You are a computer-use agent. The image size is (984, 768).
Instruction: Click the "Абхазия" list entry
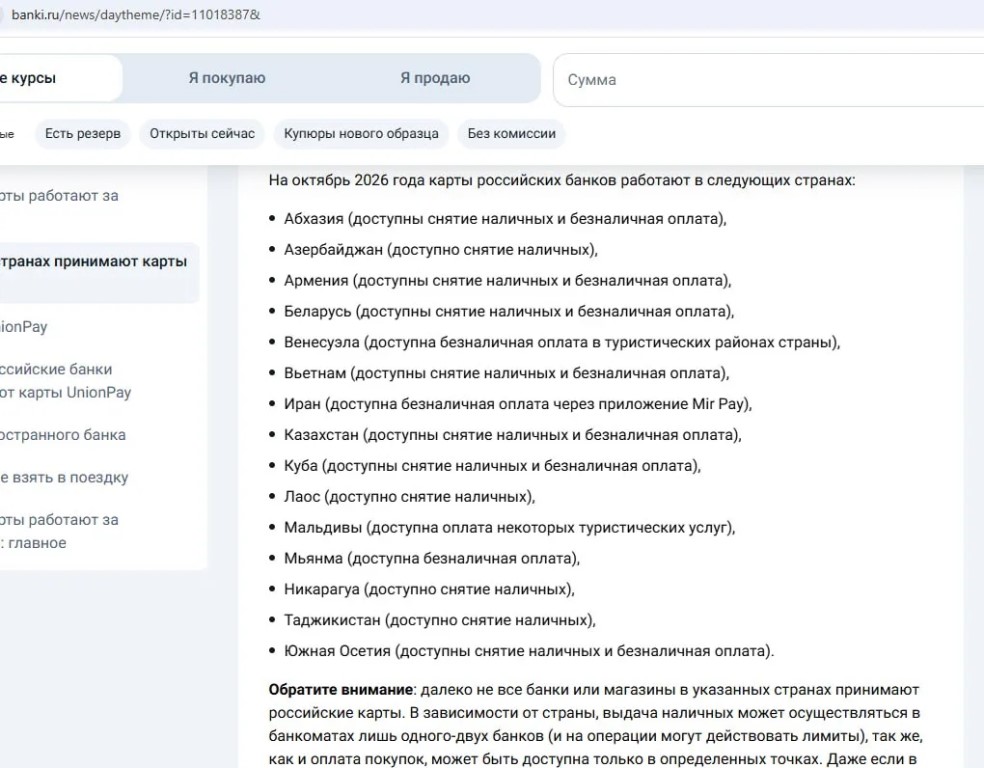(x=505, y=218)
